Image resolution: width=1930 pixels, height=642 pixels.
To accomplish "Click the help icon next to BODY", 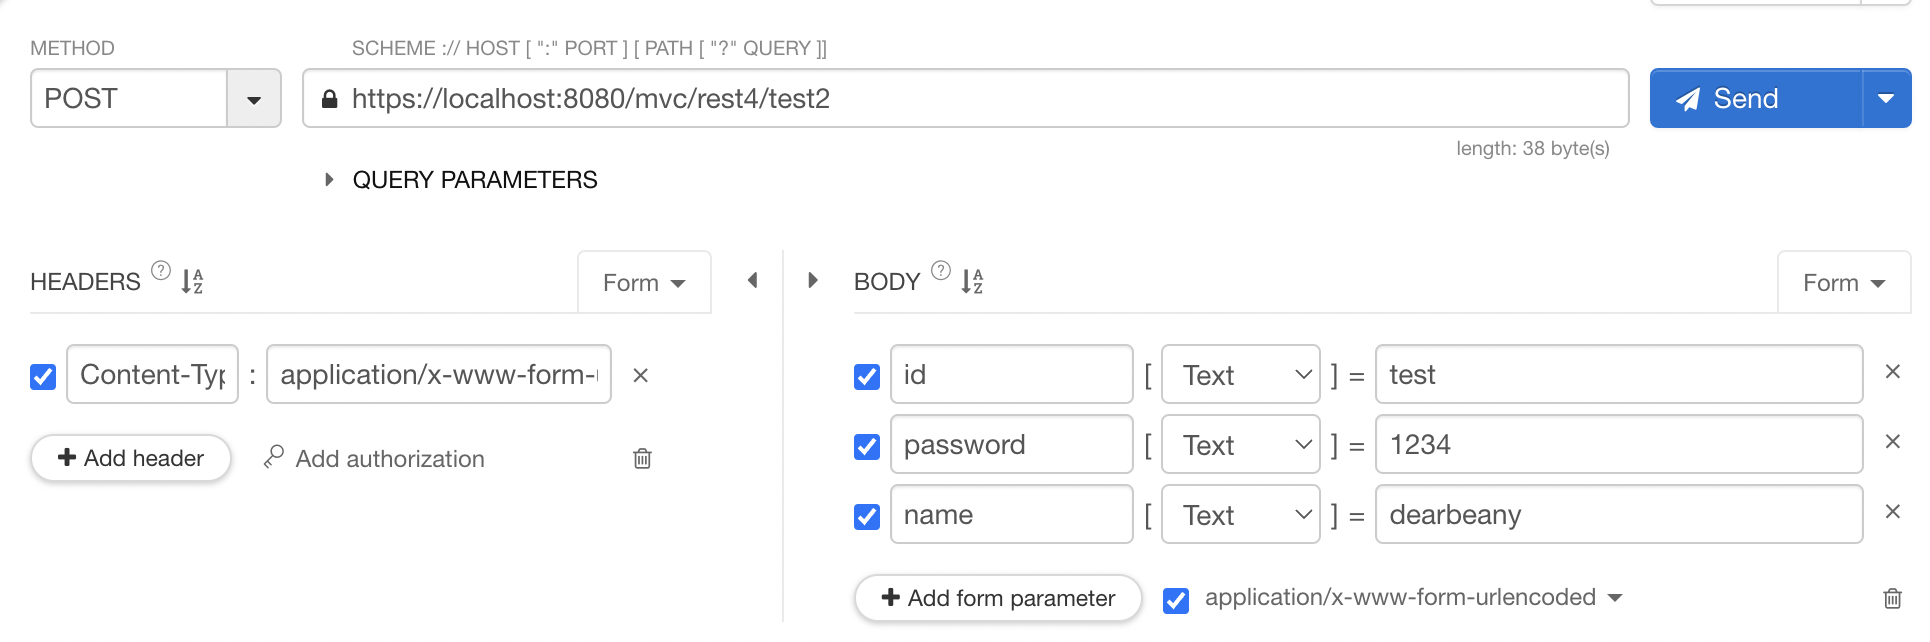I will click(x=941, y=270).
